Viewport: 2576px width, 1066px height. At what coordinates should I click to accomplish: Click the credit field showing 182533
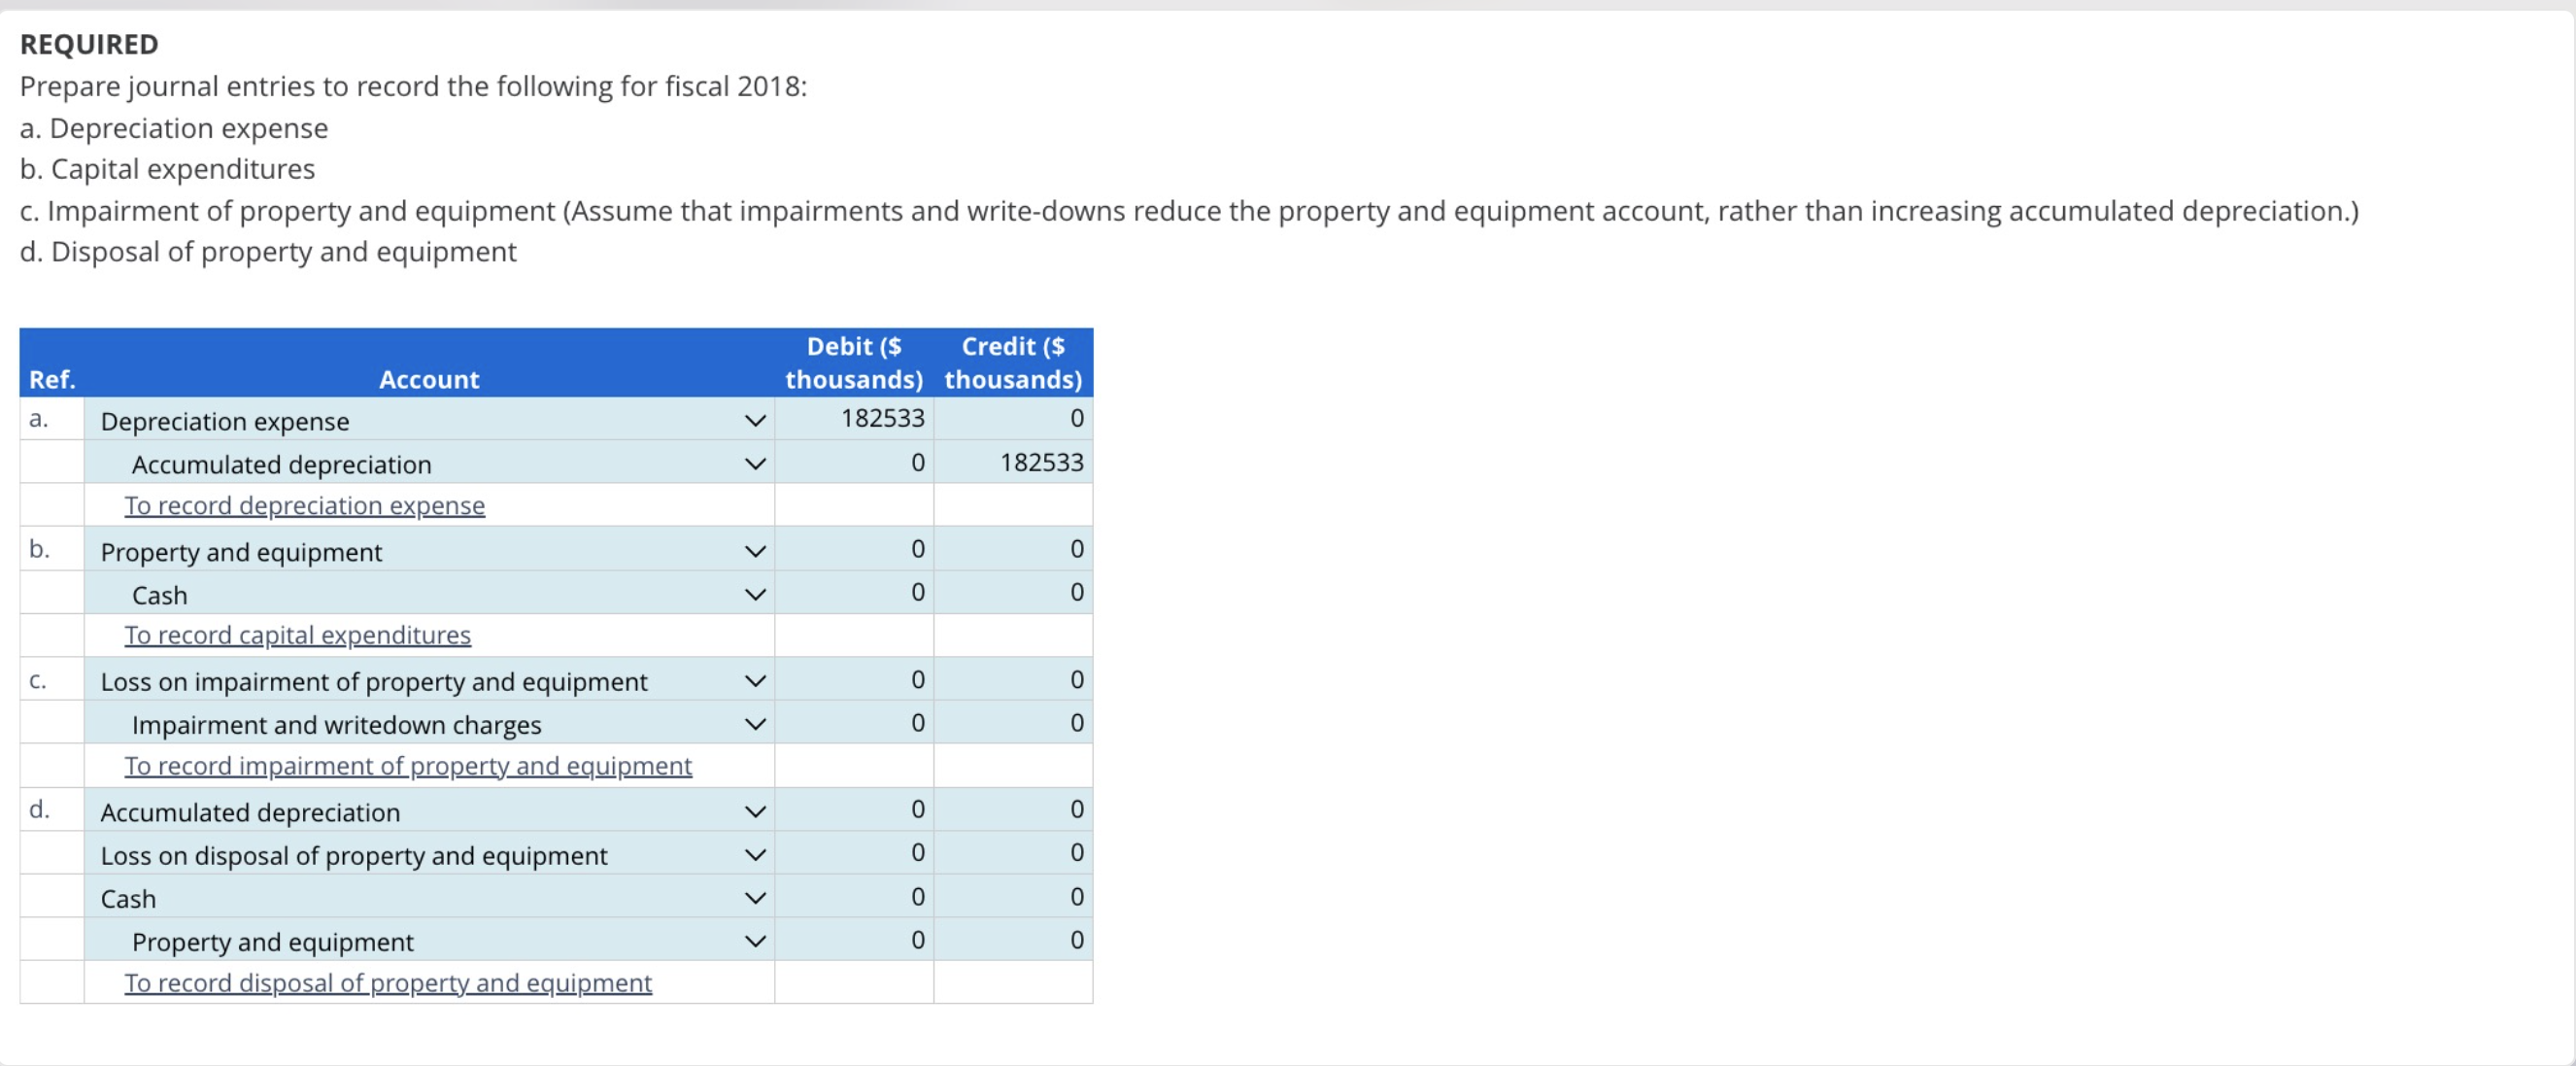tap(1013, 462)
